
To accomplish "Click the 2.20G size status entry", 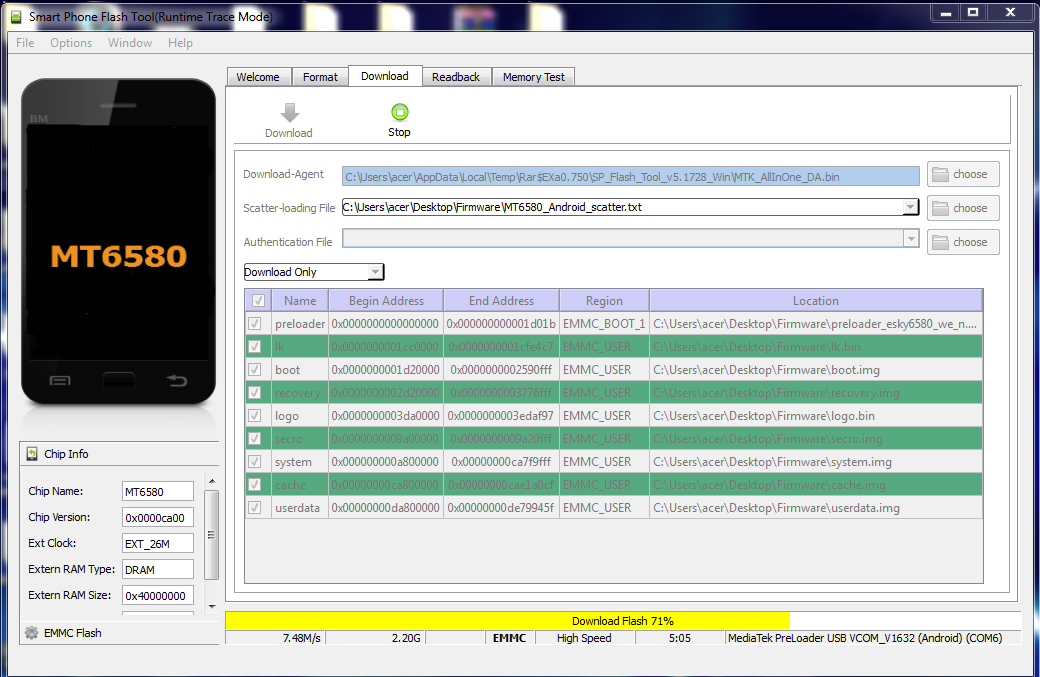I will click(x=376, y=638).
